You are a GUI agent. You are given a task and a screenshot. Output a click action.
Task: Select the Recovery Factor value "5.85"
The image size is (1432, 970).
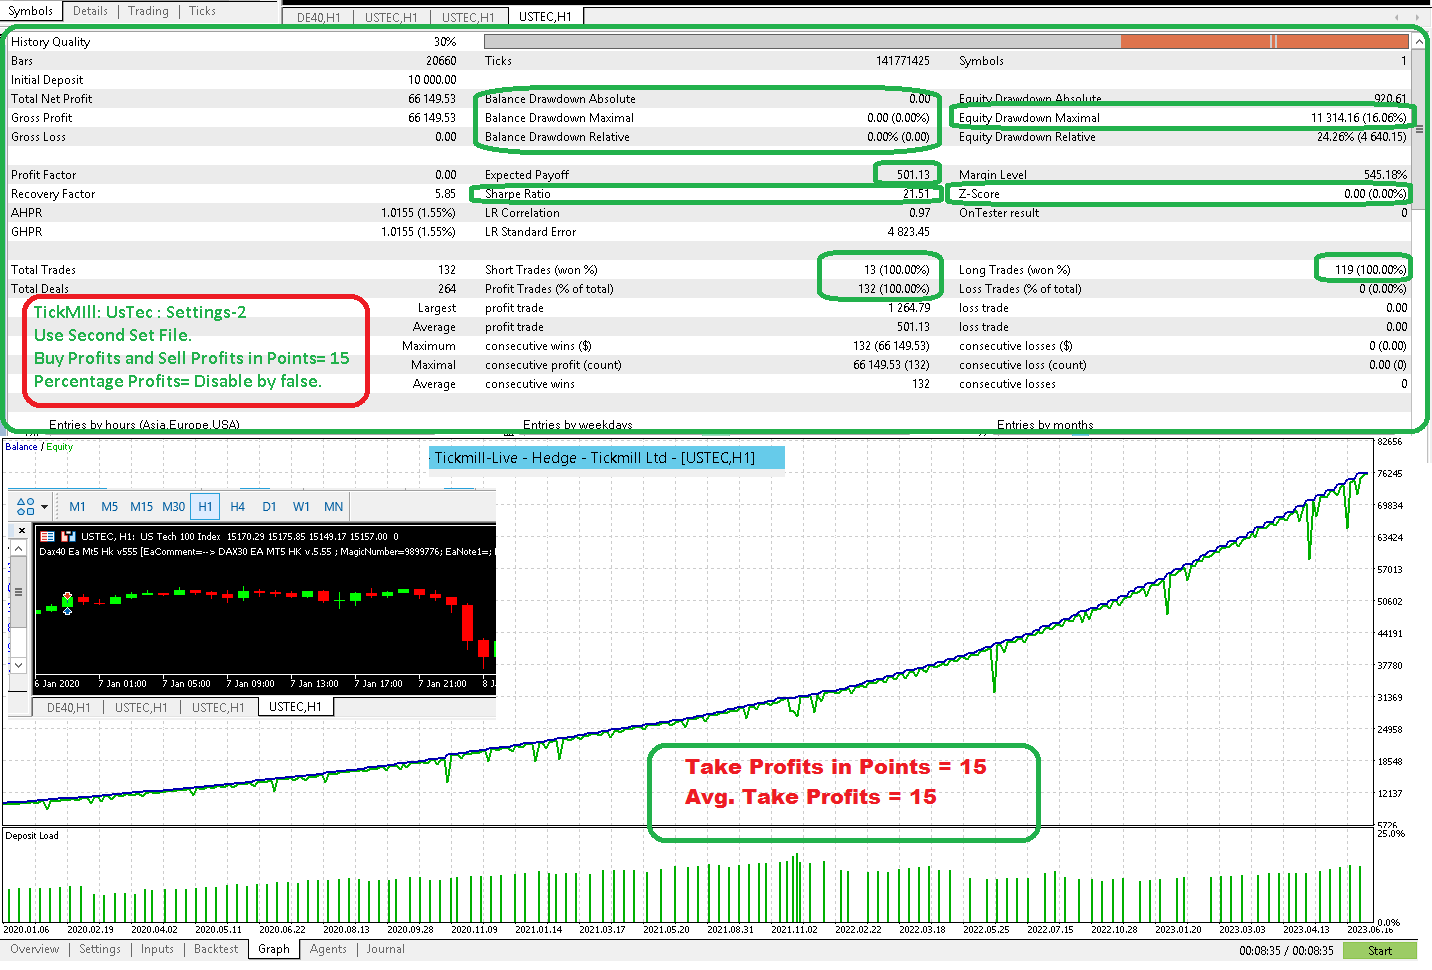coord(445,194)
